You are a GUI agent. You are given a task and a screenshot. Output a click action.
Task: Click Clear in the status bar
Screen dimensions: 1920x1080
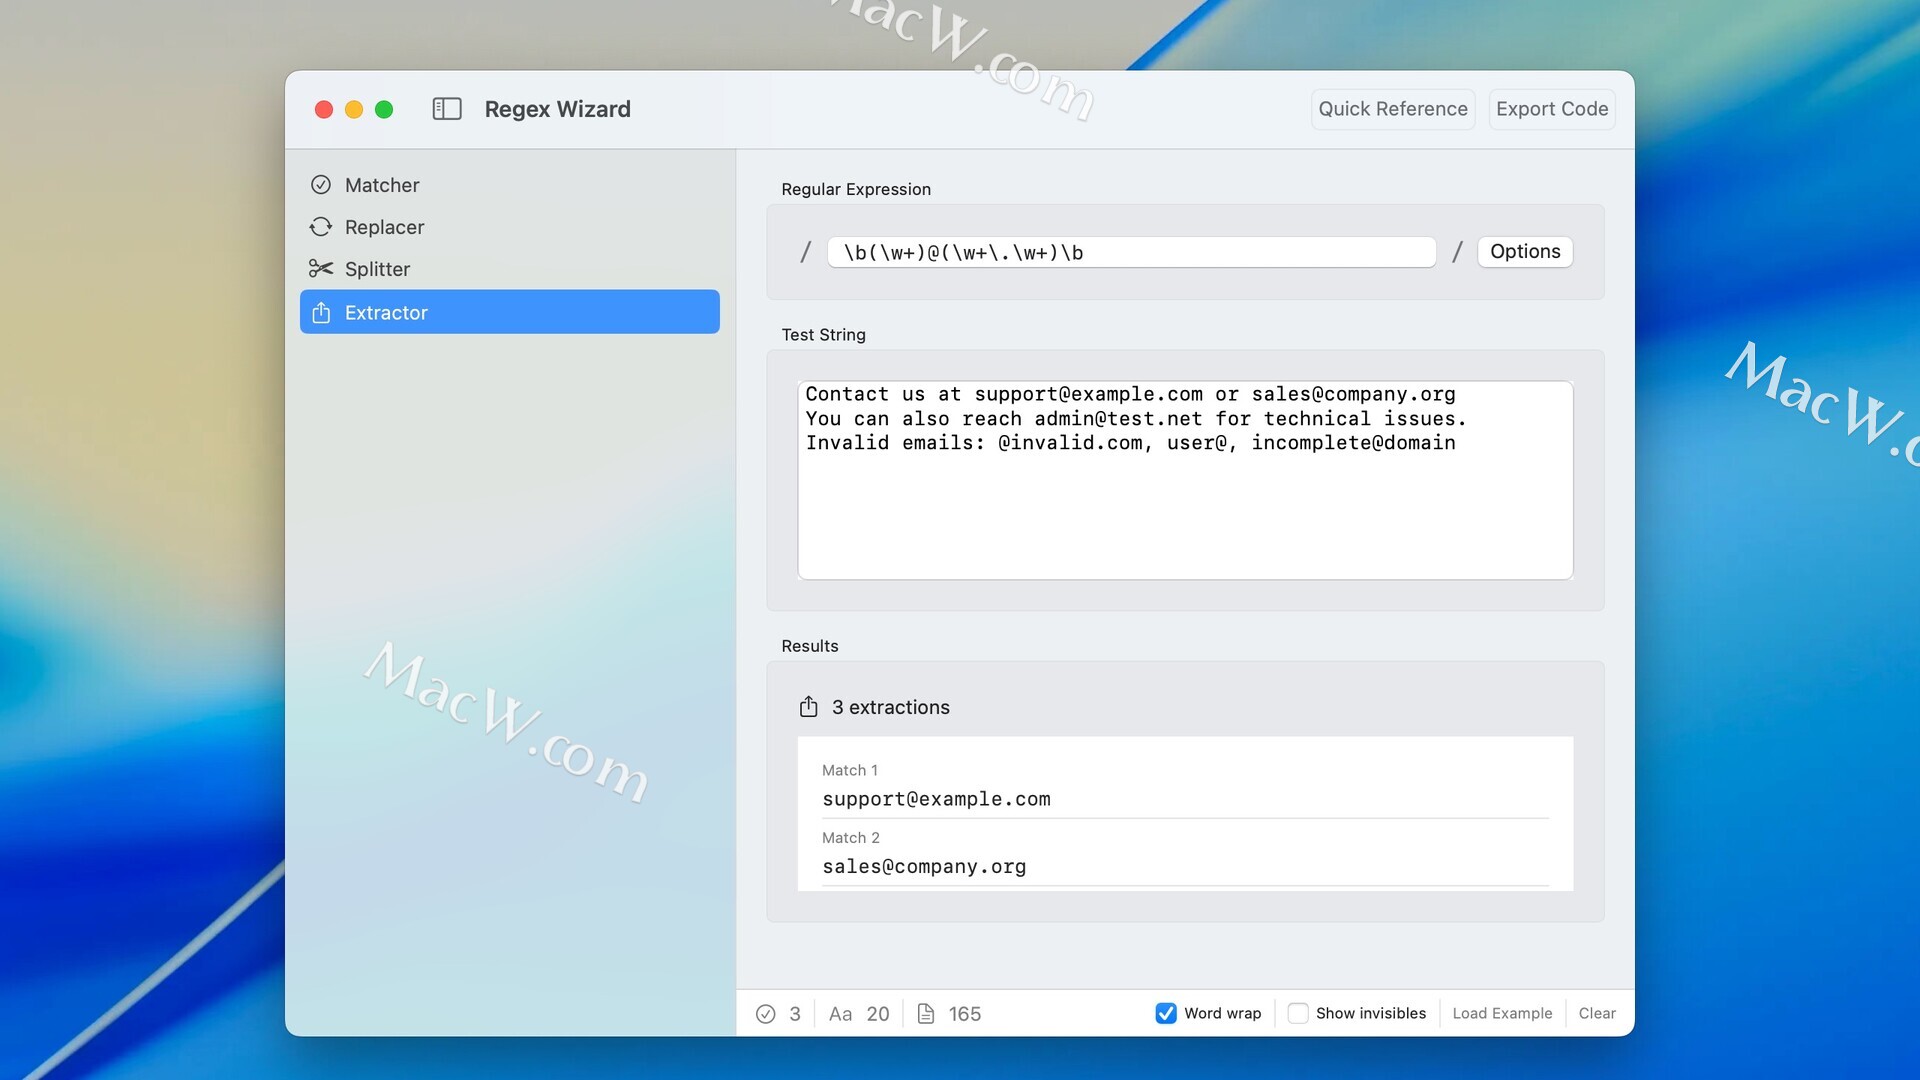click(1596, 1013)
